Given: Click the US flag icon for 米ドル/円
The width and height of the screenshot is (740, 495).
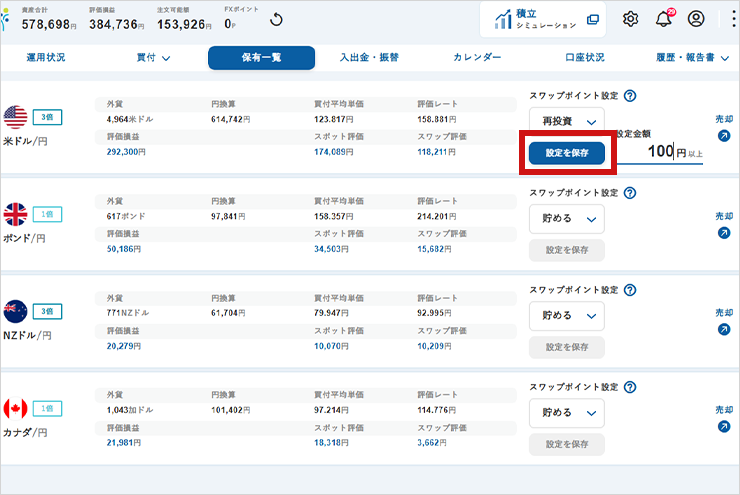Looking at the screenshot, I should [x=16, y=117].
